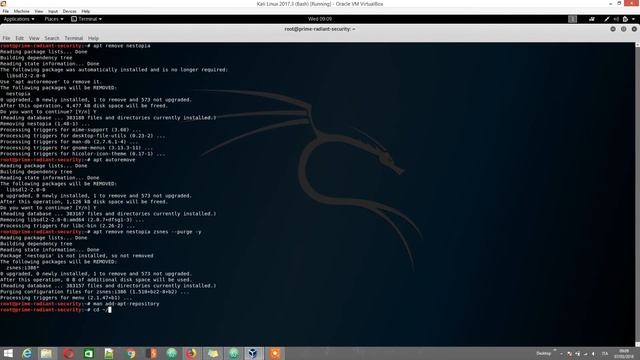Open VirtualBox Input menu
This screenshot has width=640, height=360.
click(x=53, y=11)
